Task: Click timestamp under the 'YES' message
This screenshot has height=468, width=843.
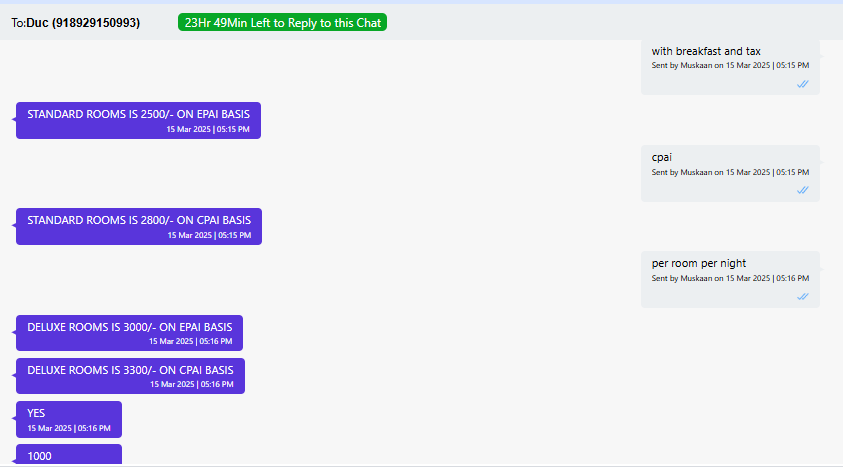Action: click(x=69, y=428)
